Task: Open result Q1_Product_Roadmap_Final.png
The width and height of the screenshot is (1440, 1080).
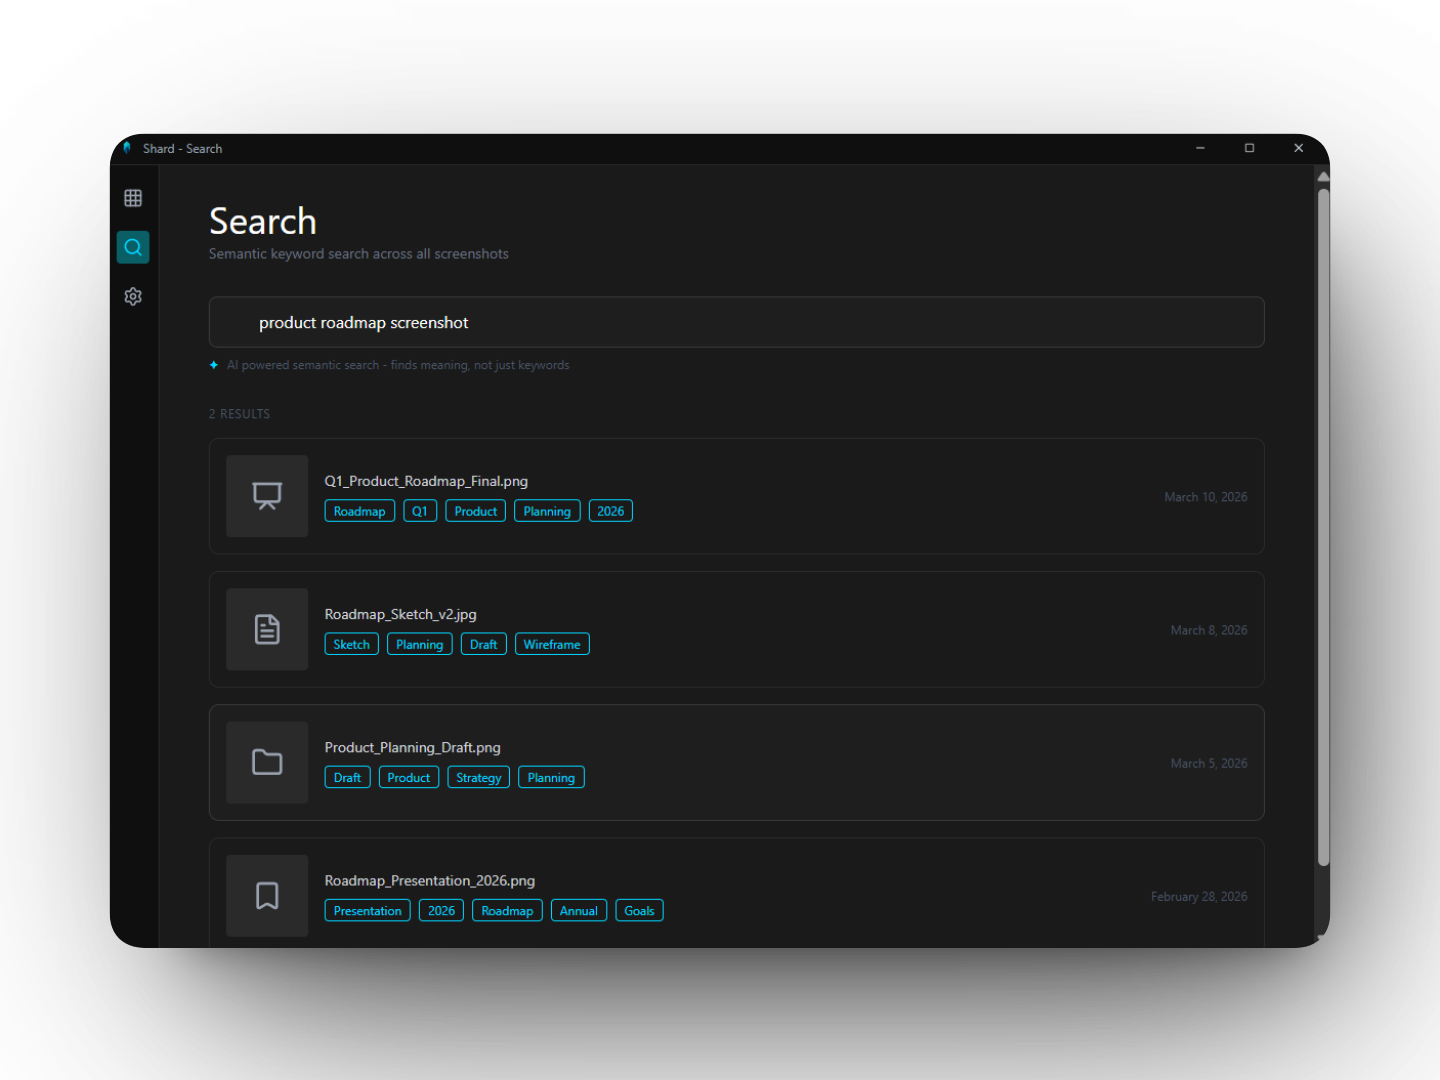Action: pos(736,496)
